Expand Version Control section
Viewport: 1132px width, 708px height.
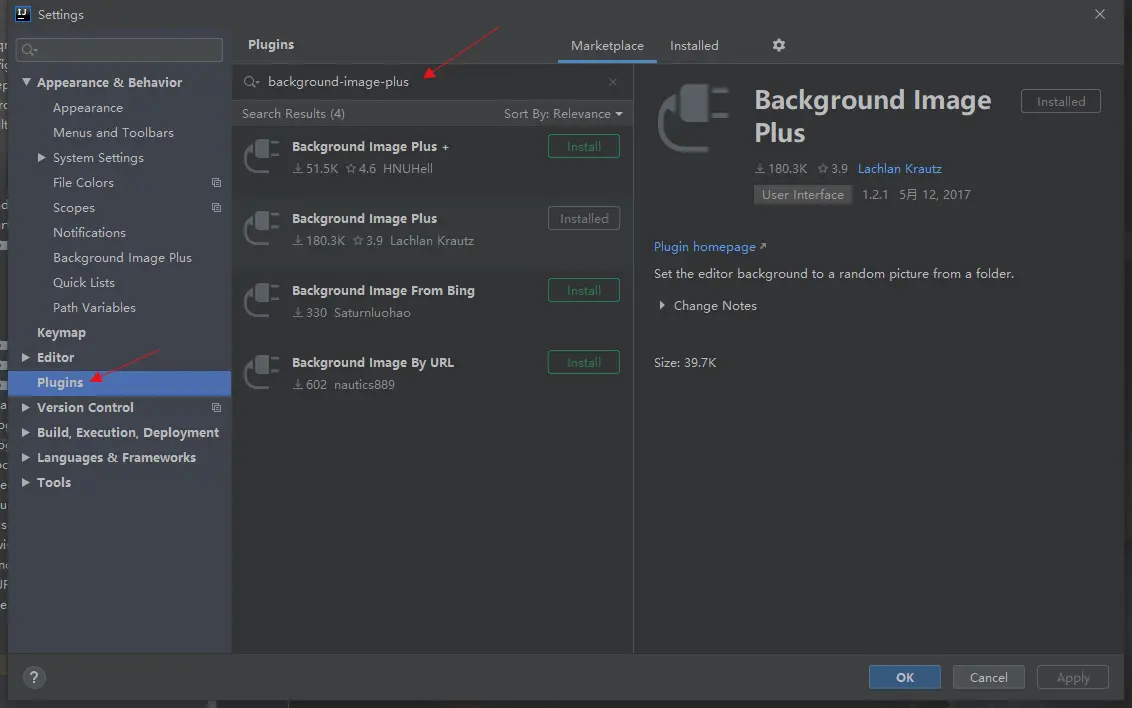pos(25,408)
